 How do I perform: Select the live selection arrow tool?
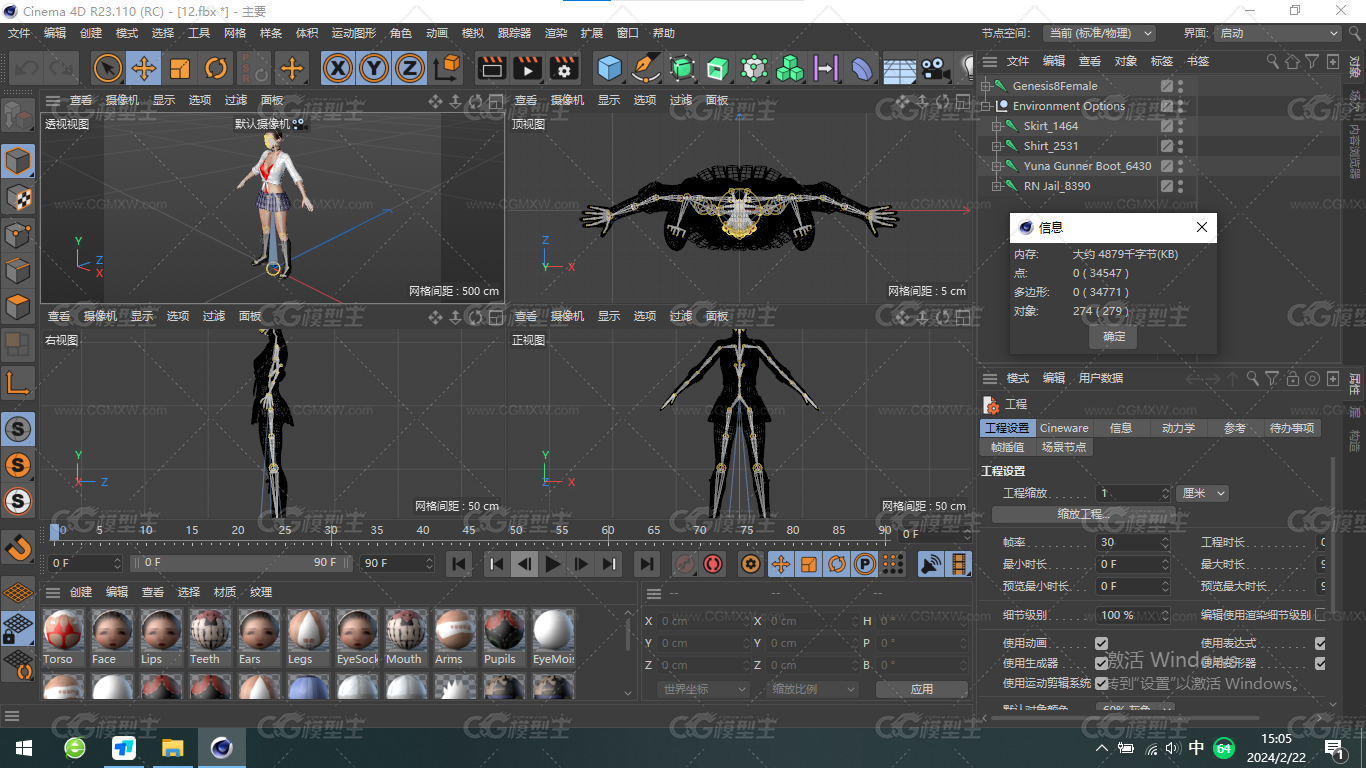pos(108,68)
